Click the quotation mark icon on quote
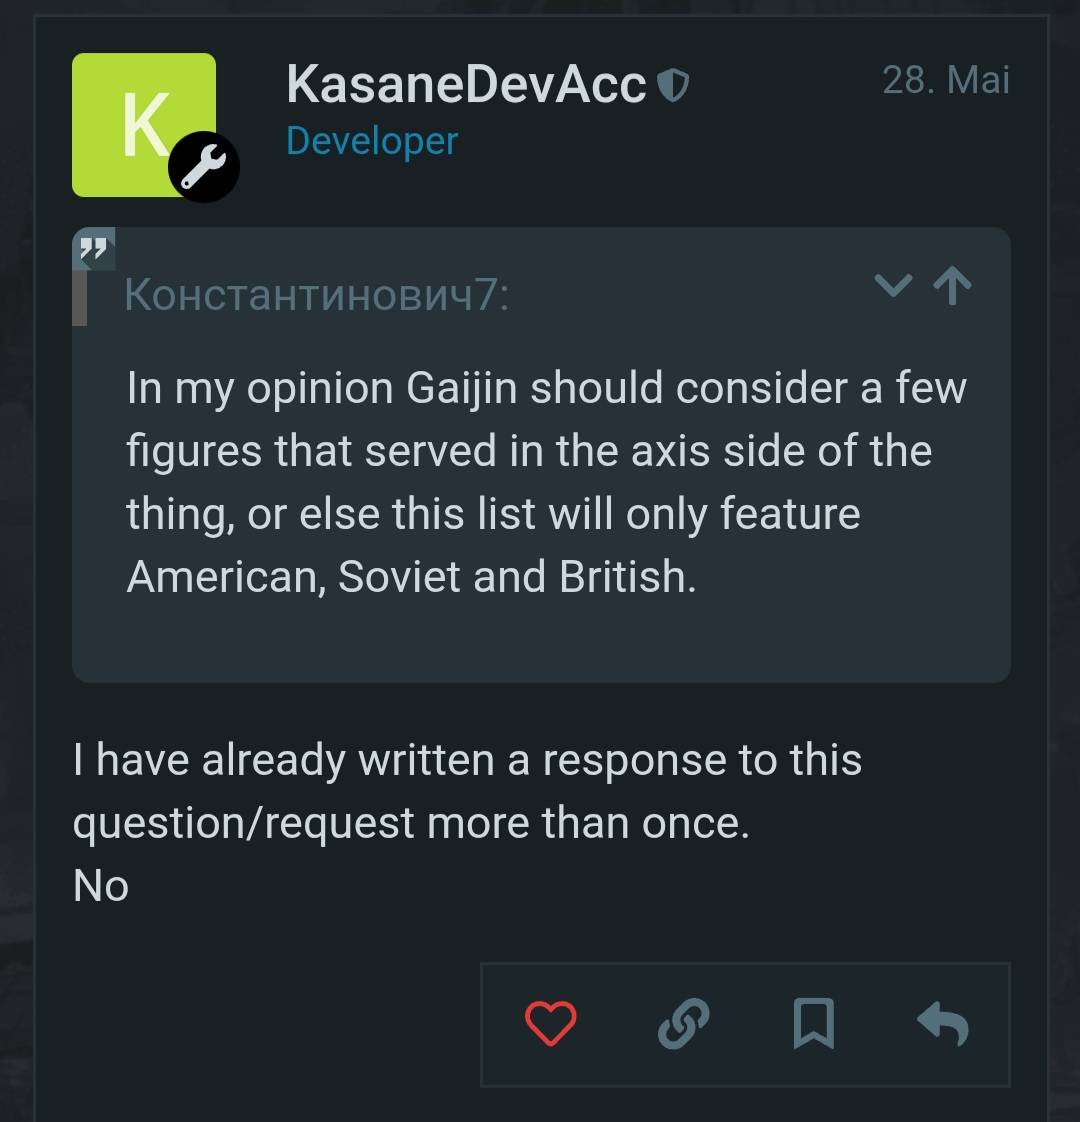This screenshot has height=1122, width=1080. pos(93,249)
